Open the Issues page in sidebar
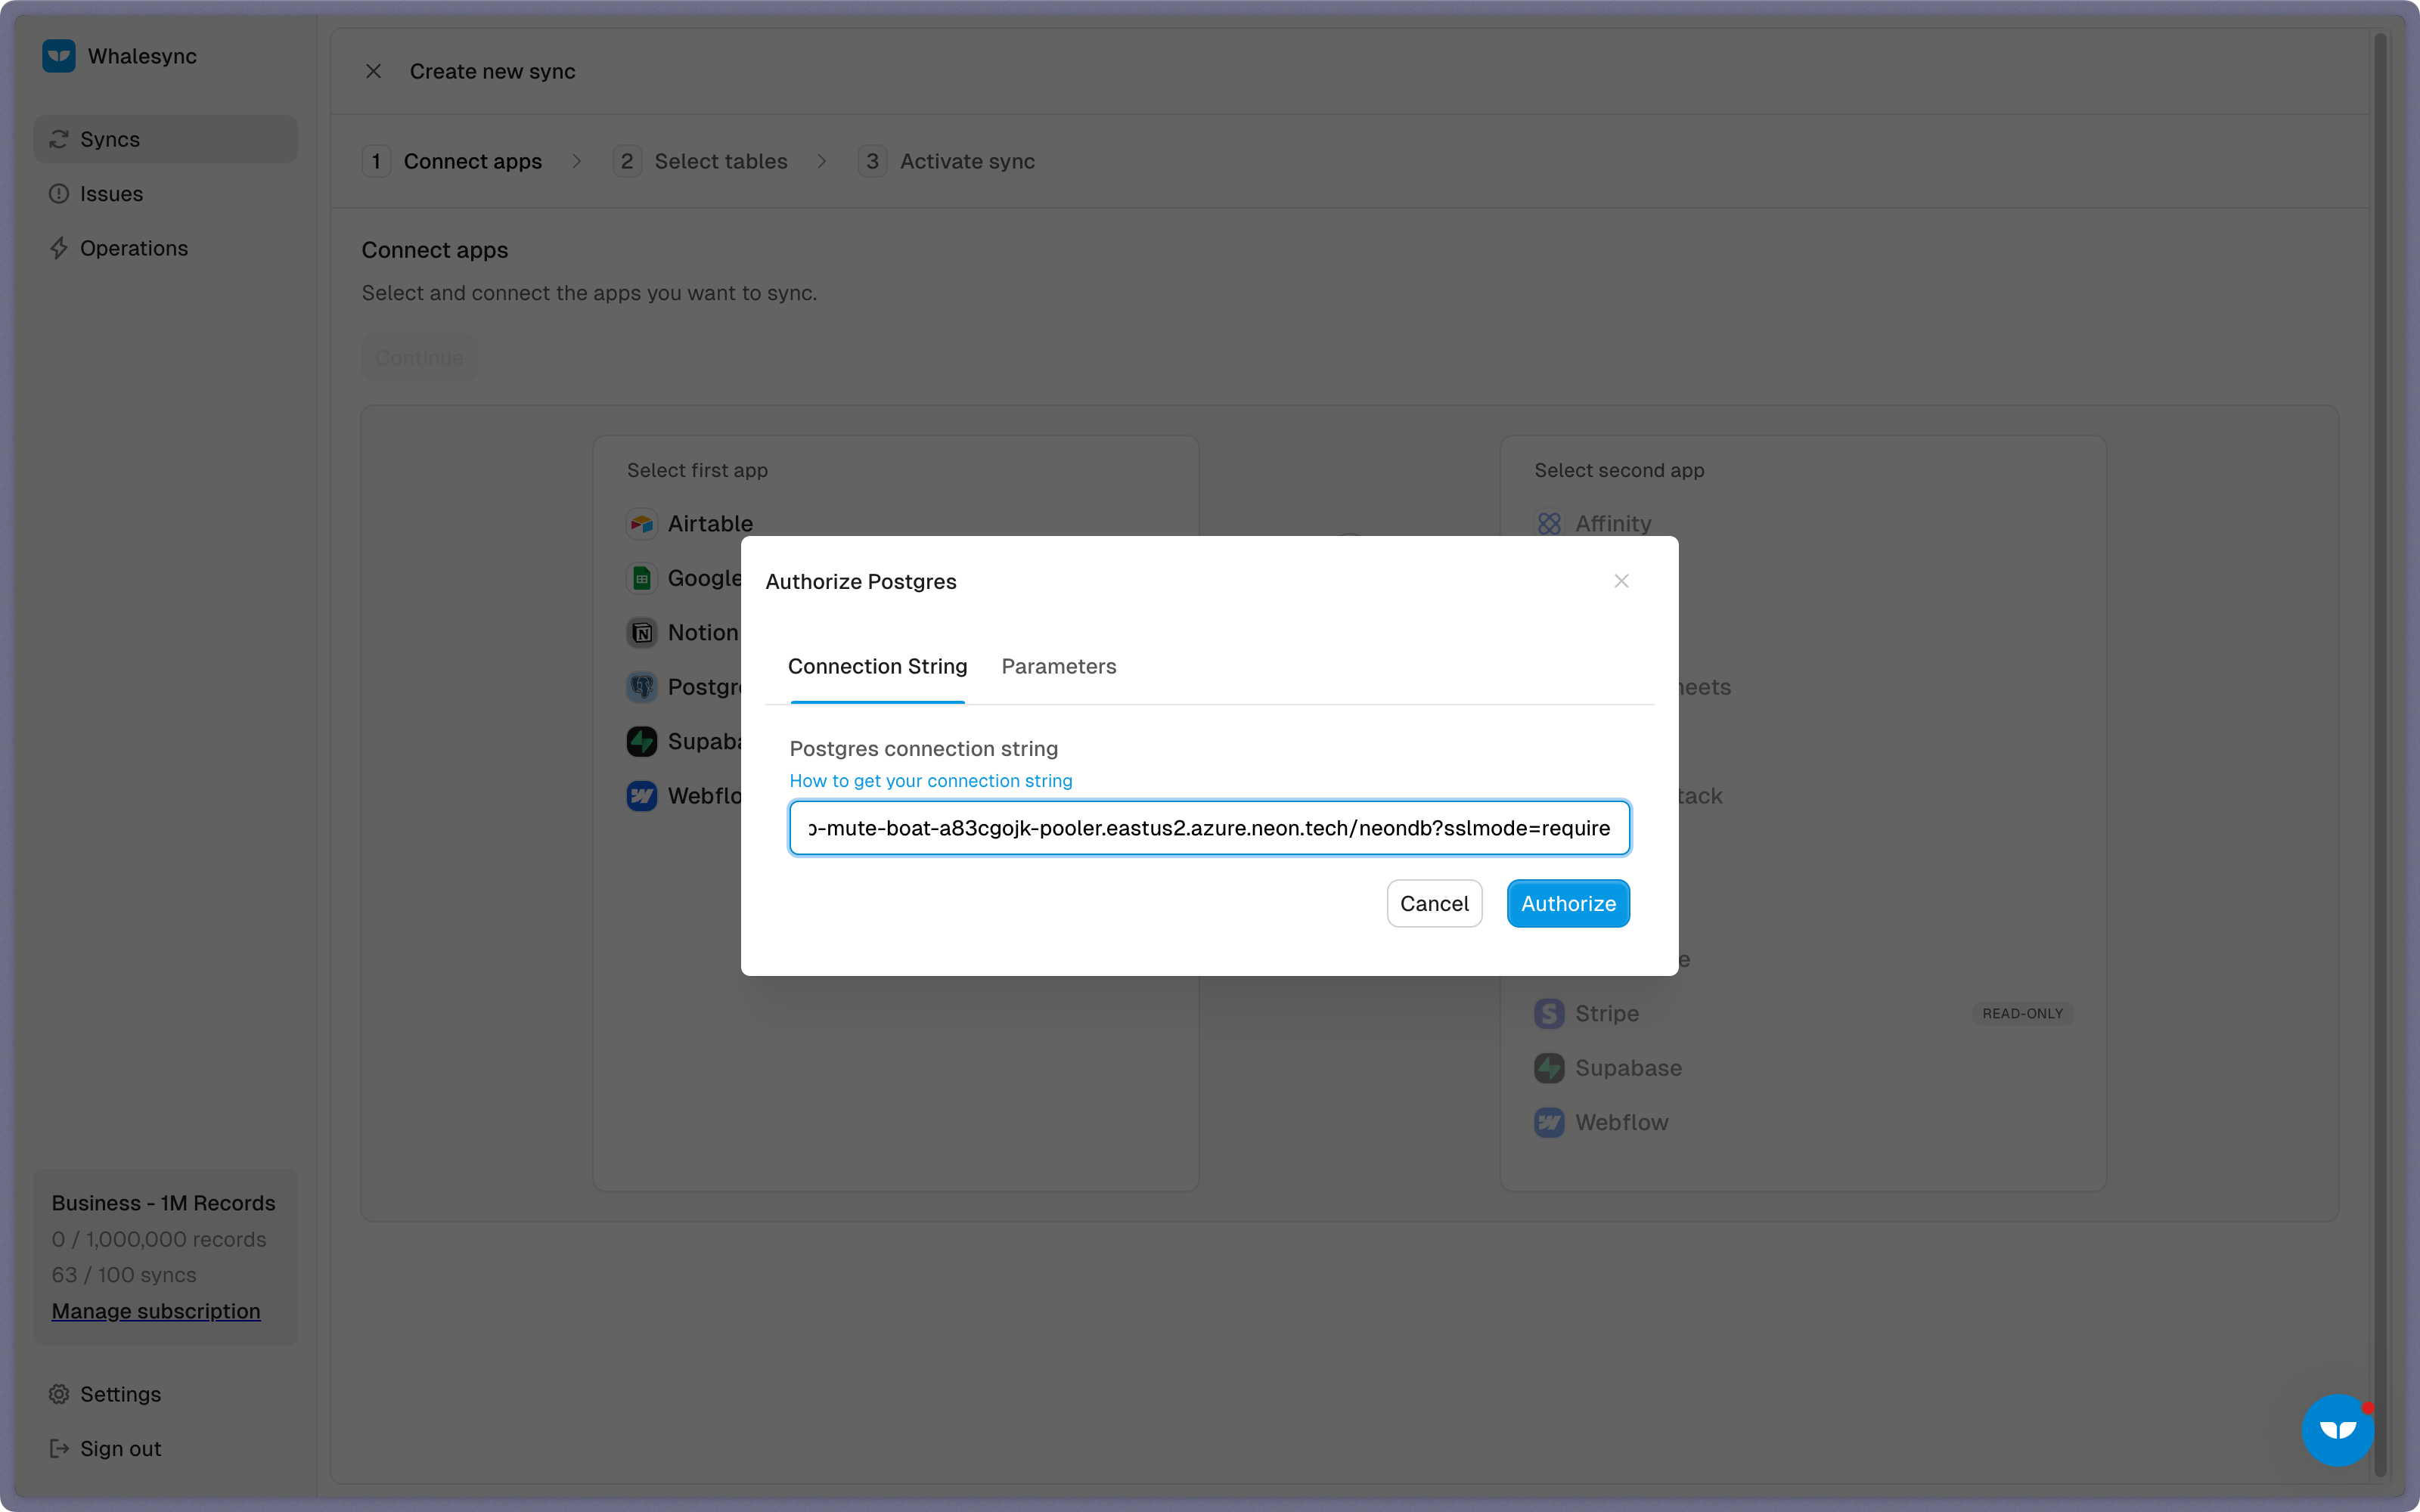2420x1512 pixels. (165, 194)
